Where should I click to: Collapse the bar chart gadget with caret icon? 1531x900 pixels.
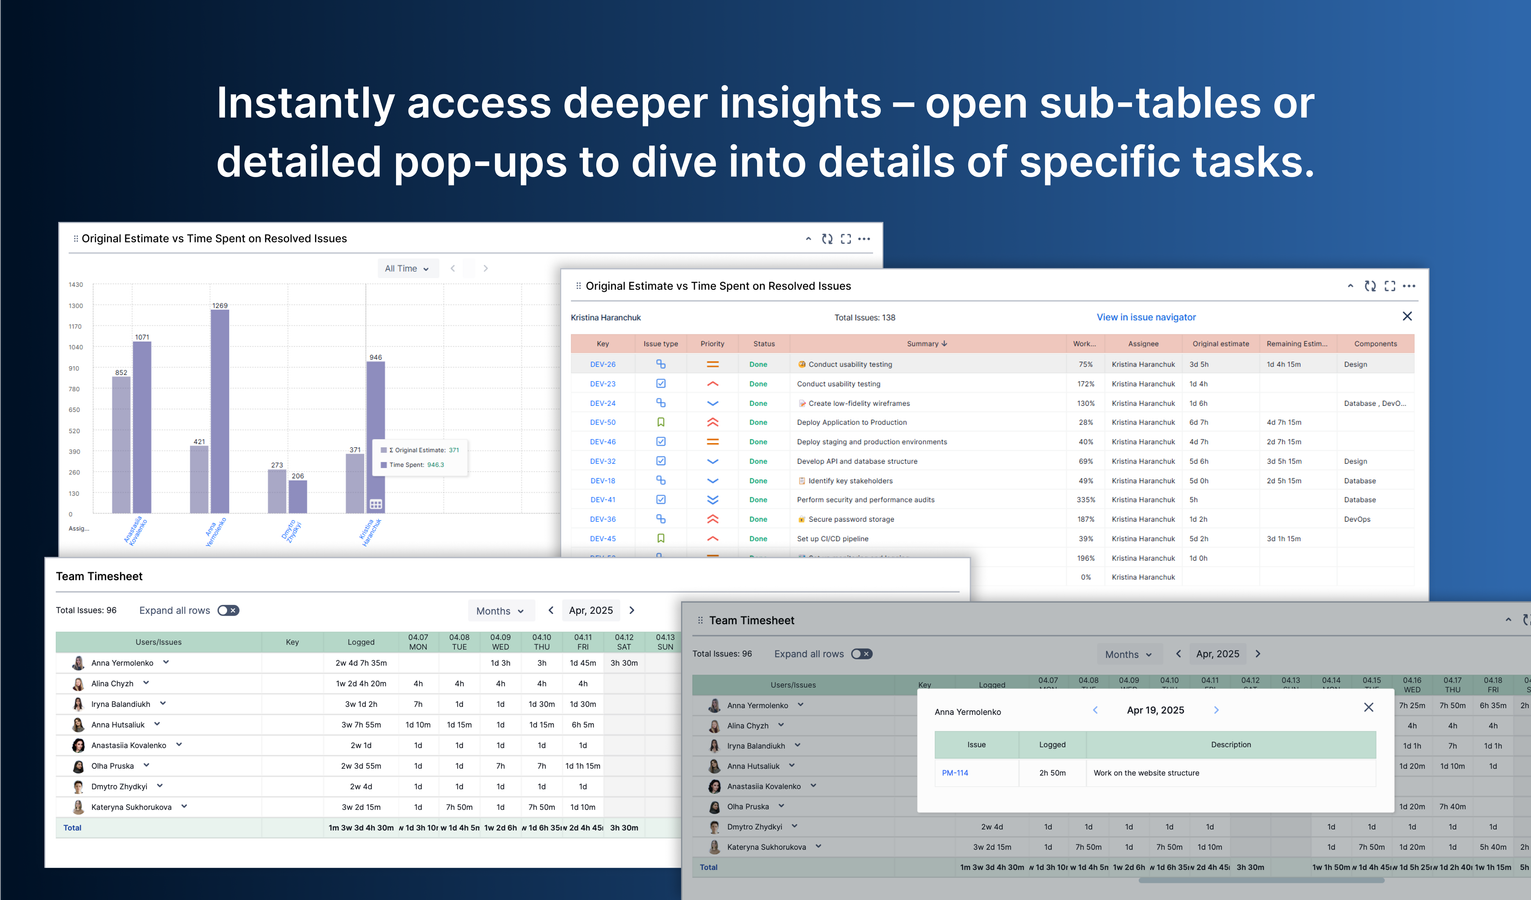point(808,239)
